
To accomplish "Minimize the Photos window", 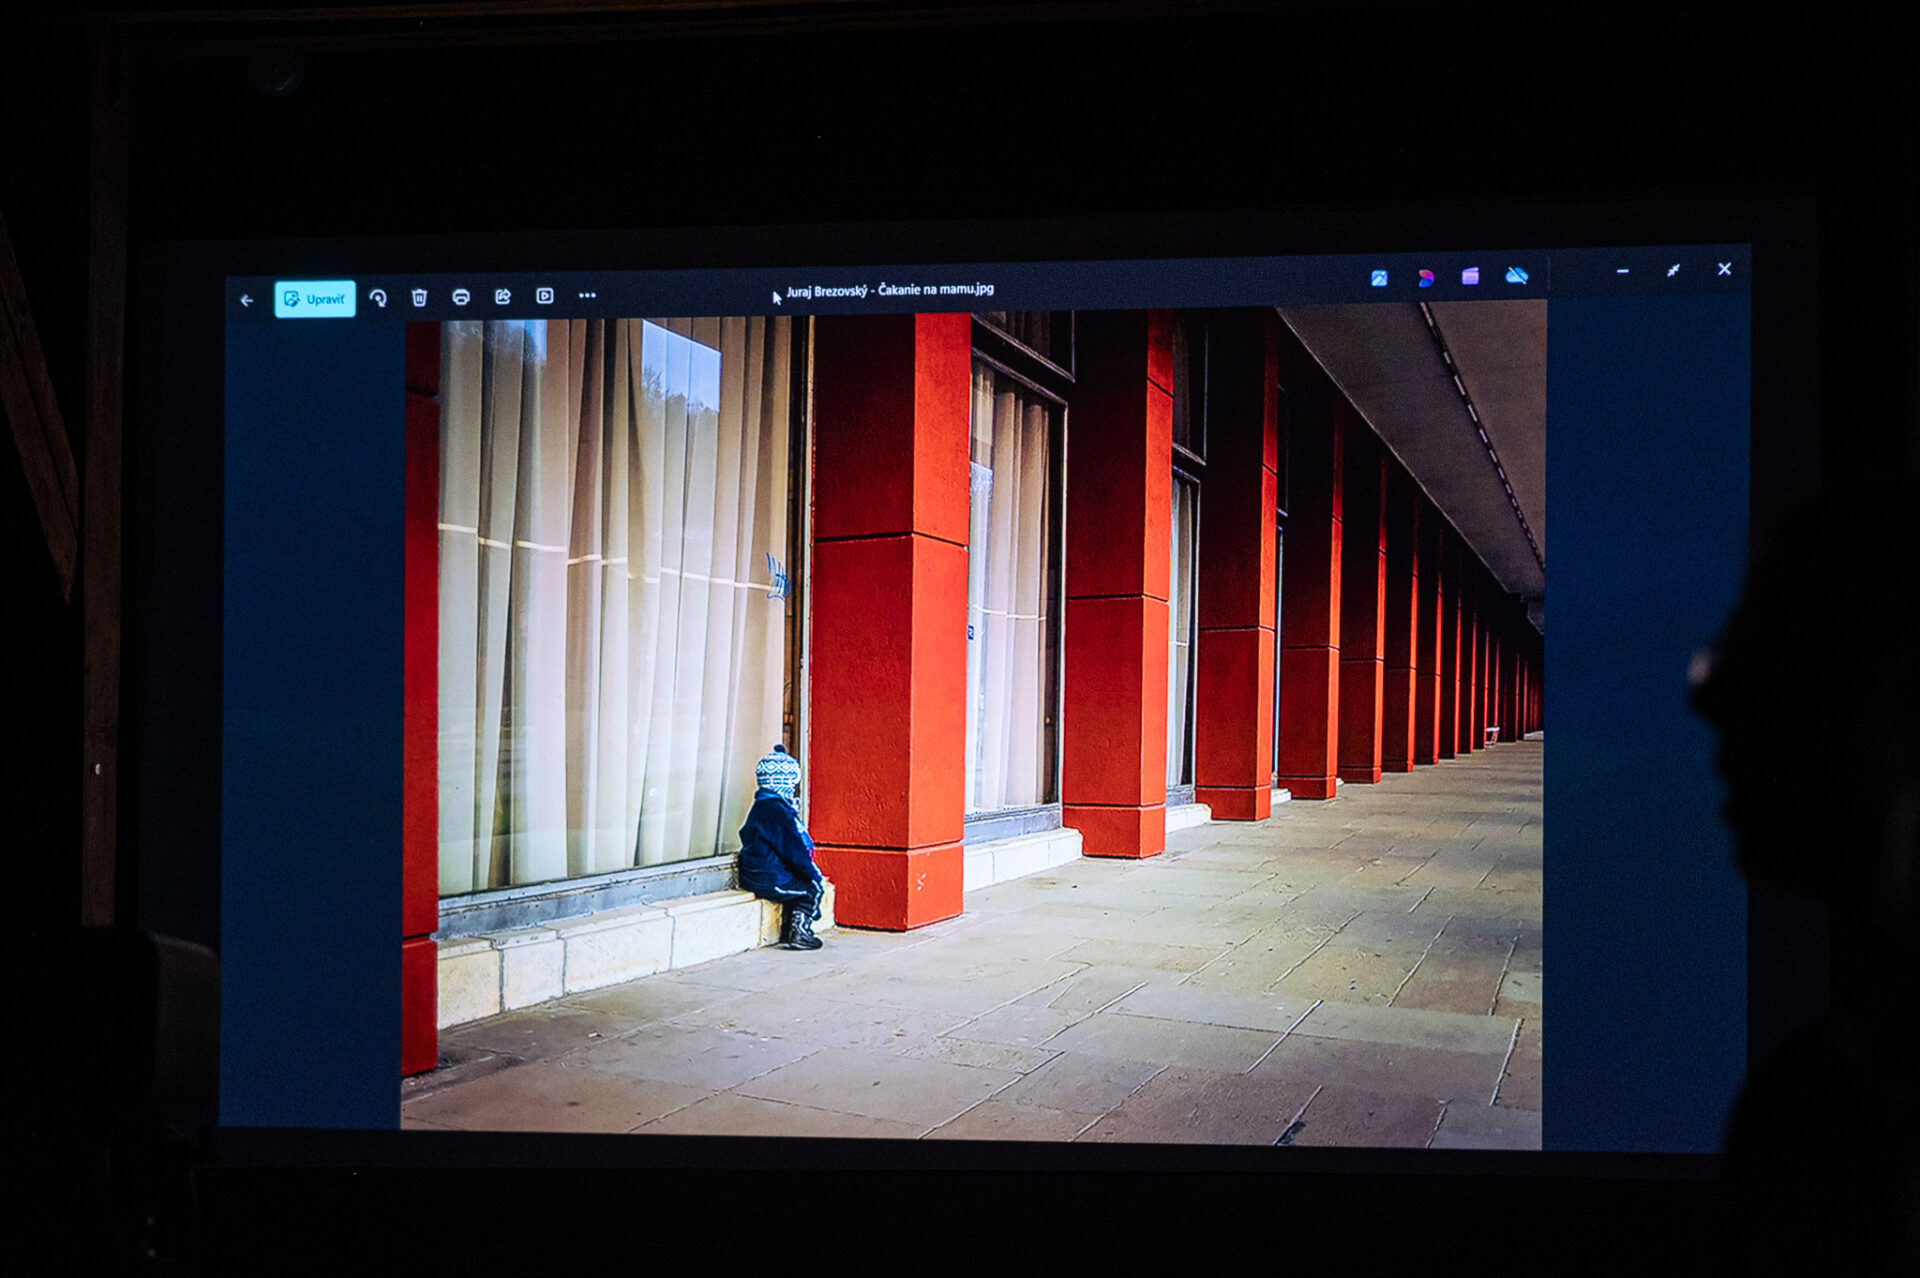I will [1622, 271].
